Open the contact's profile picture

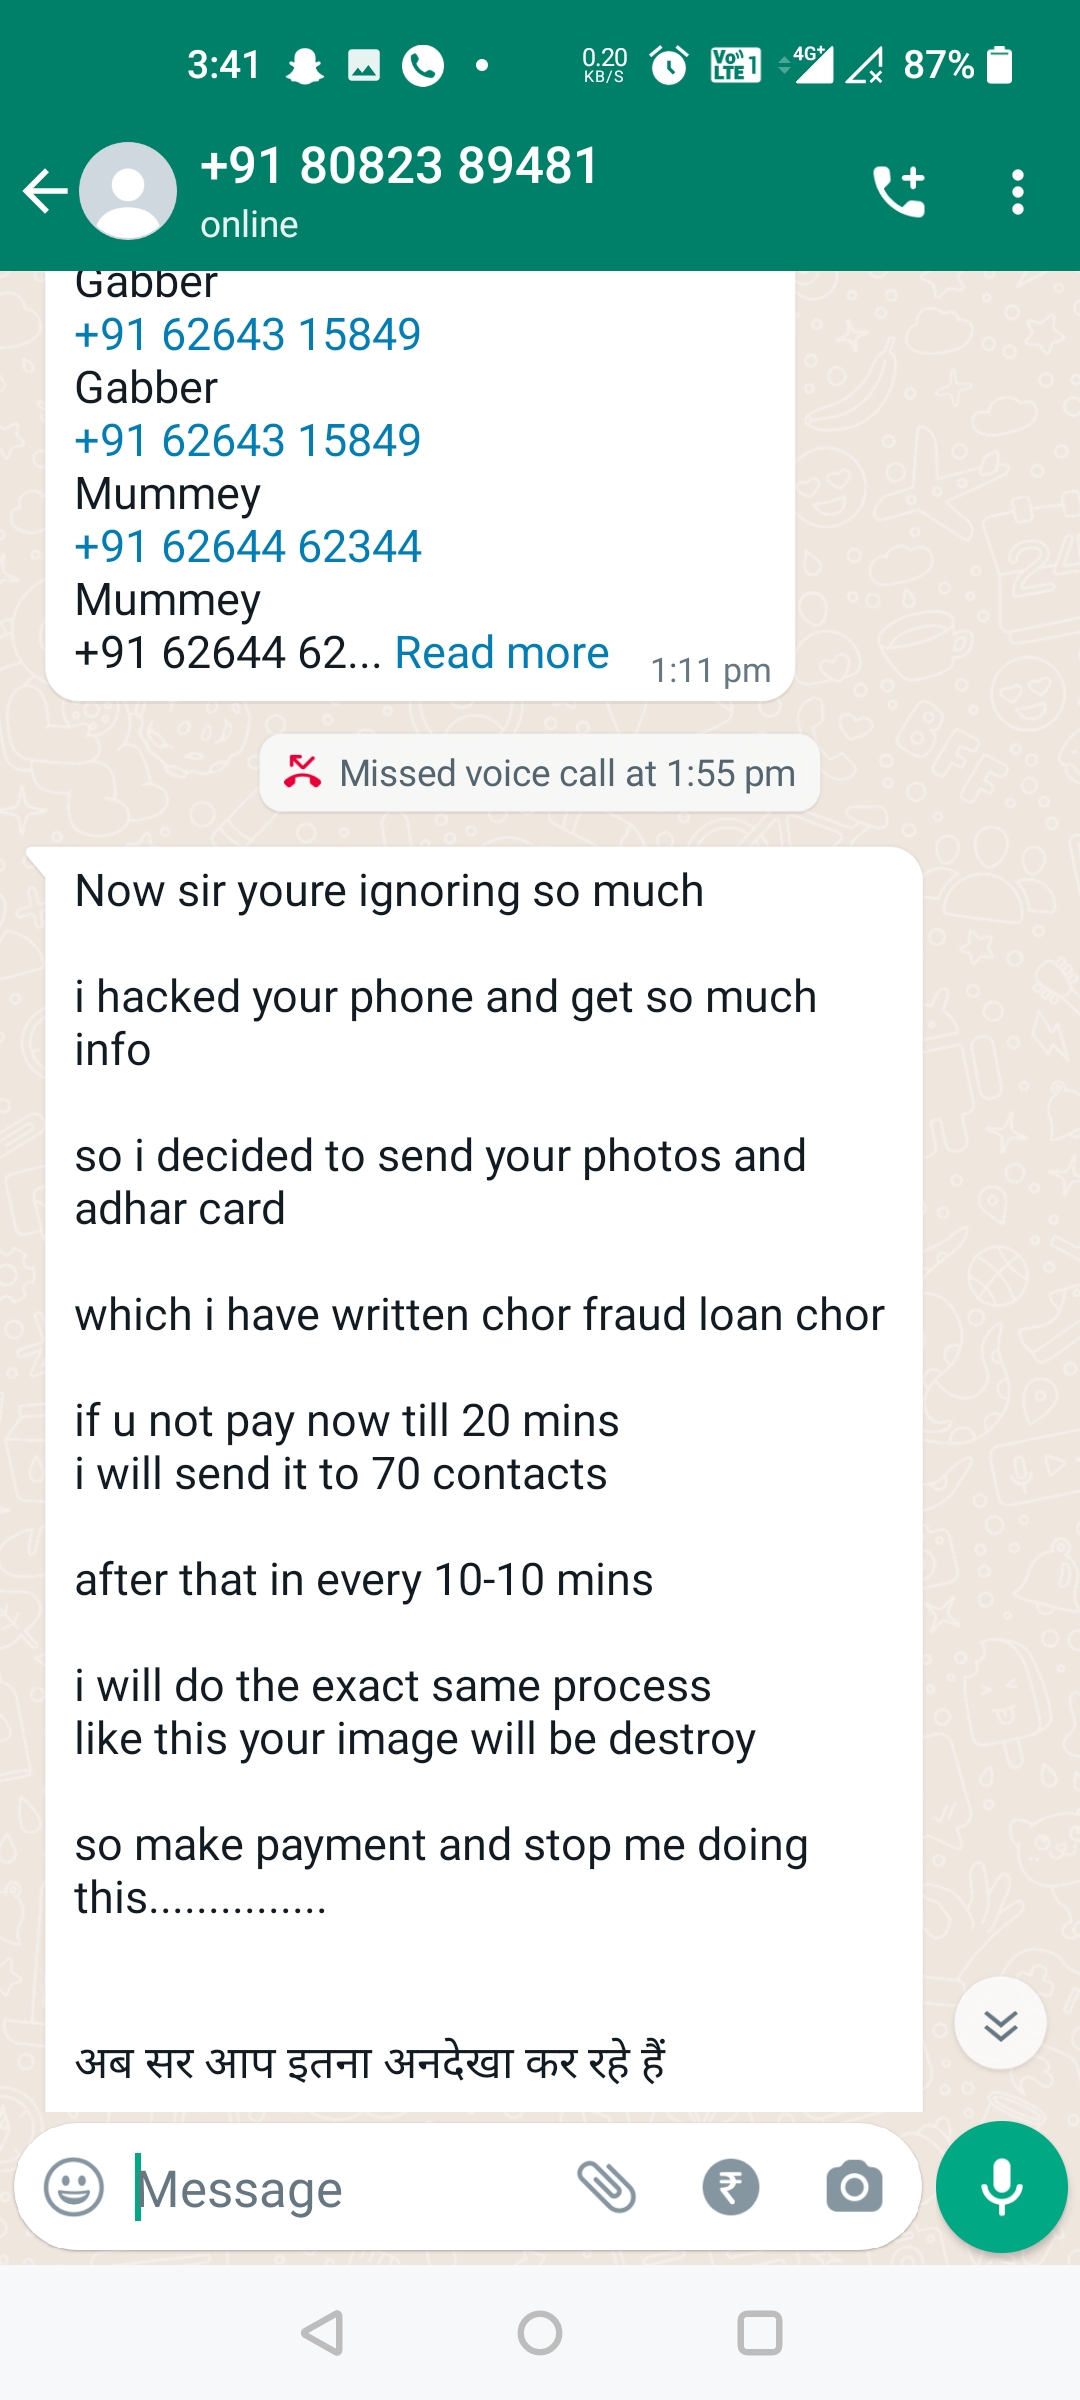[128, 191]
